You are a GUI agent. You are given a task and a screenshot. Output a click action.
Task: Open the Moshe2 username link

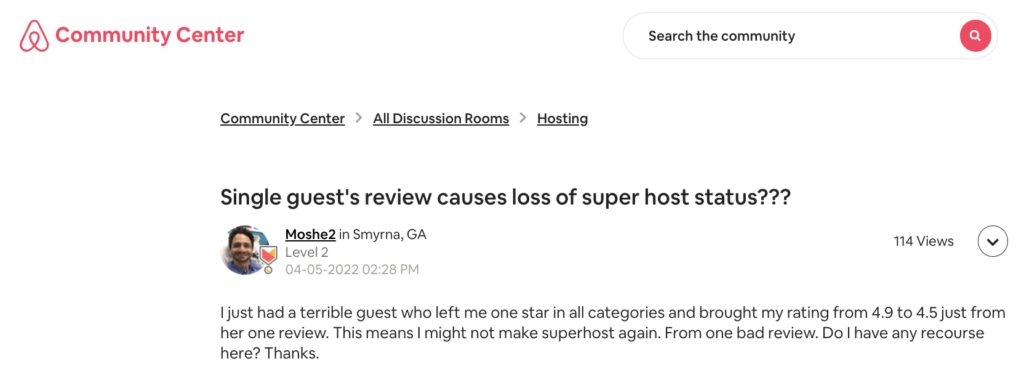click(x=310, y=234)
